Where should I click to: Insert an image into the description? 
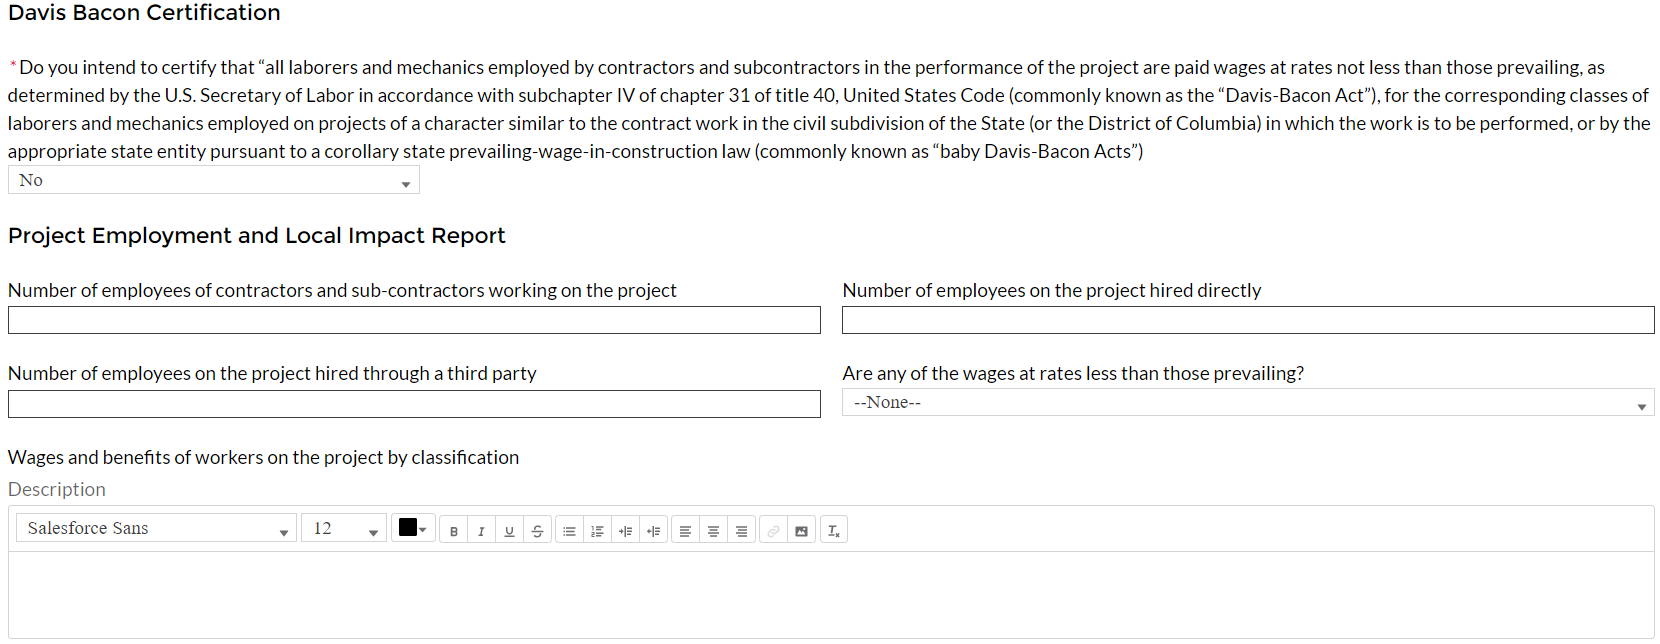coord(801,531)
